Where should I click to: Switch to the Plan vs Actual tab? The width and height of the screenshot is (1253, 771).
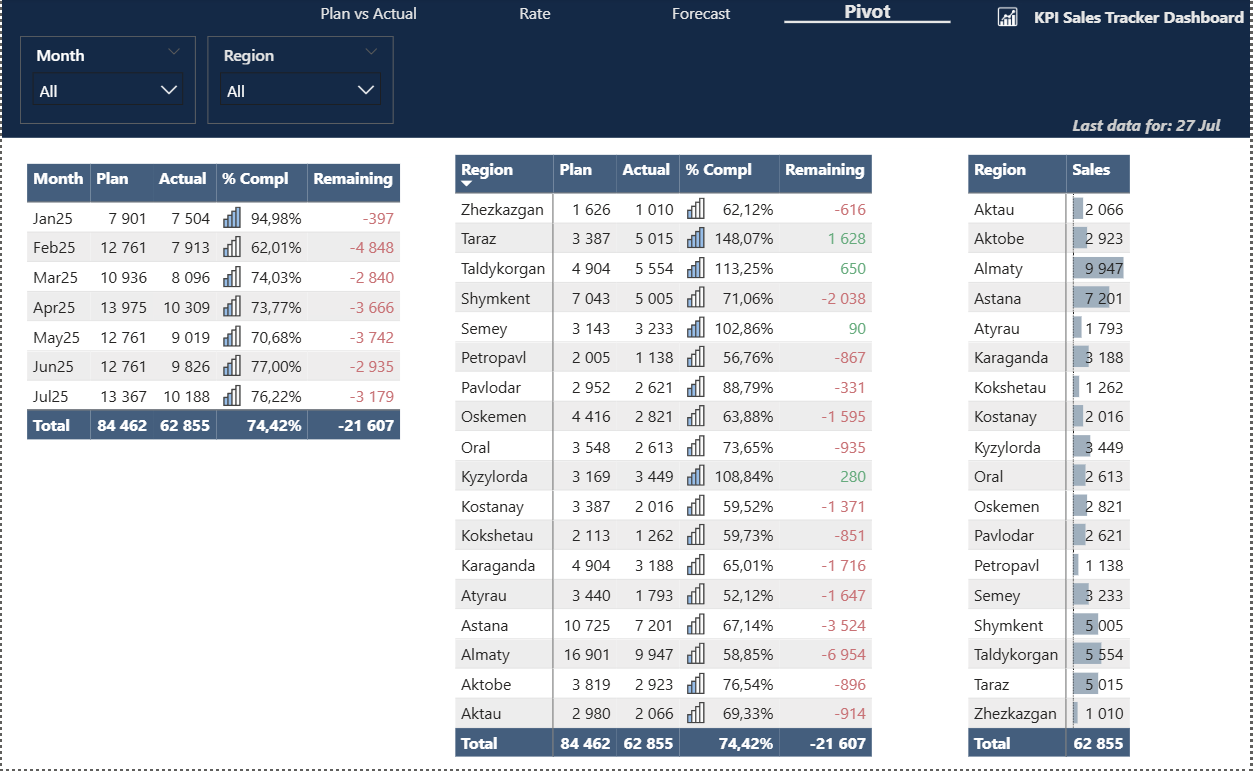(x=368, y=14)
